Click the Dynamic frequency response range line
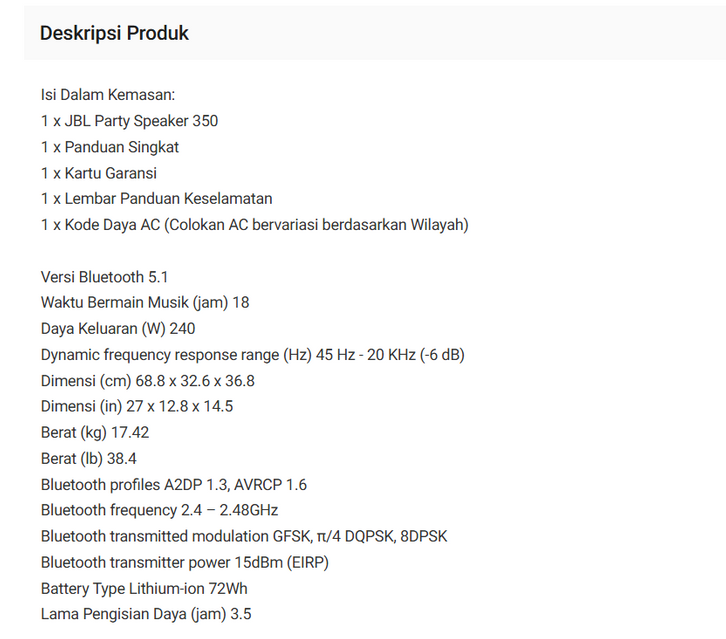 (x=252, y=354)
